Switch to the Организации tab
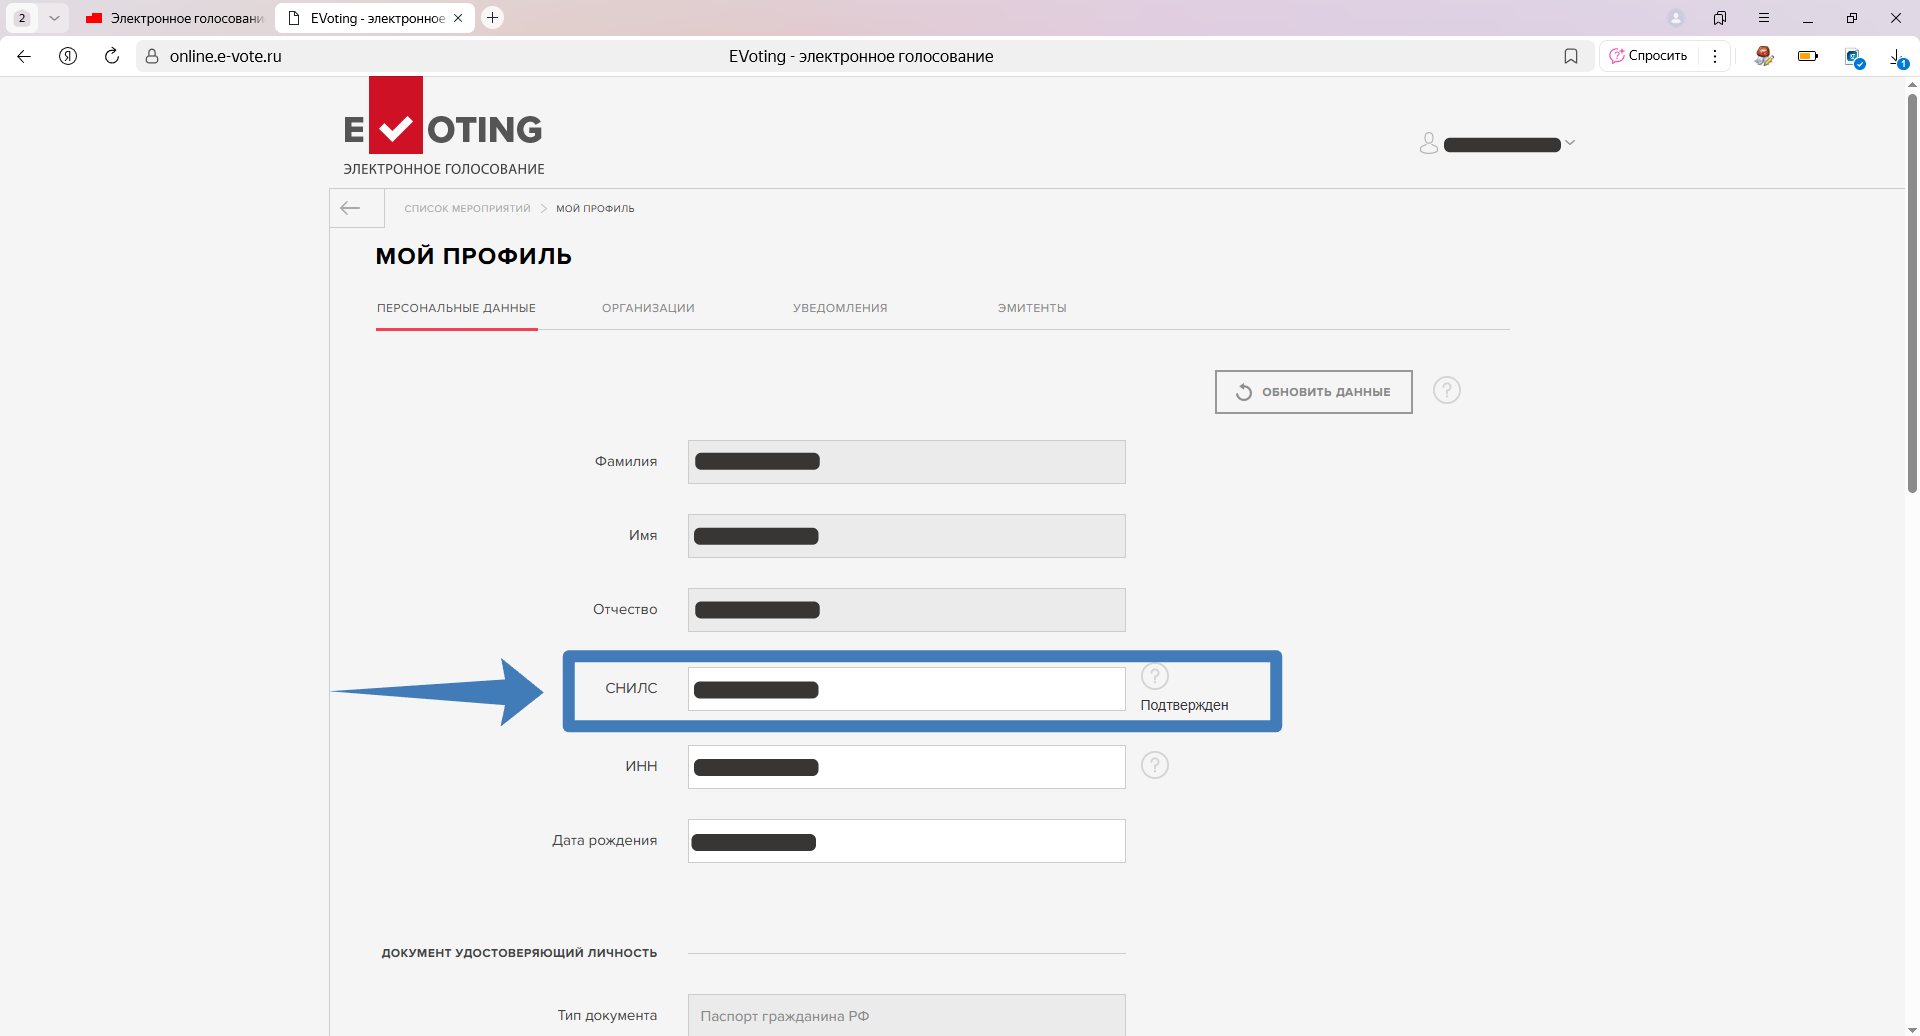1920x1036 pixels. coord(648,308)
